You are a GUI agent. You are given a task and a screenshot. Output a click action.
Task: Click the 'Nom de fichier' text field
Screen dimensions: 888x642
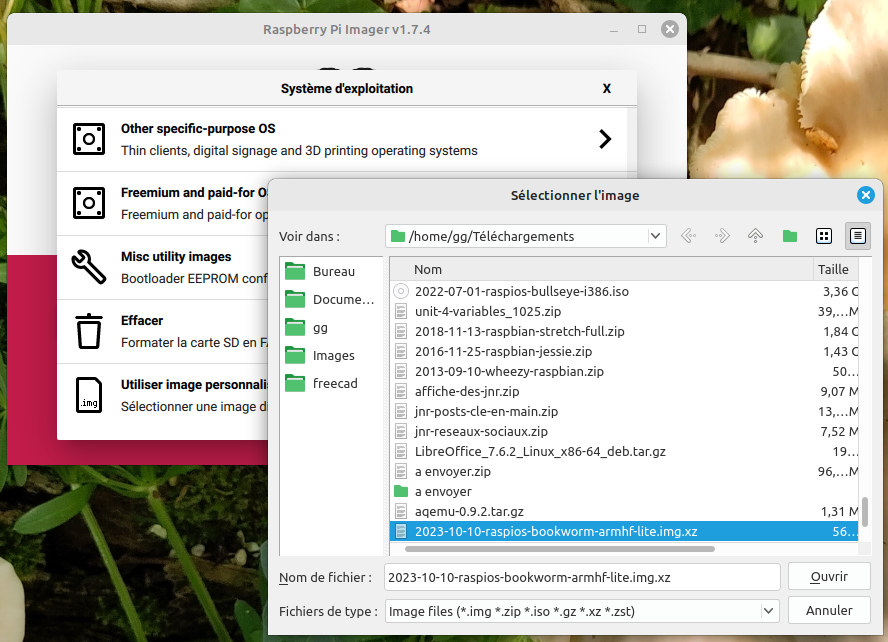pyautogui.click(x=582, y=577)
